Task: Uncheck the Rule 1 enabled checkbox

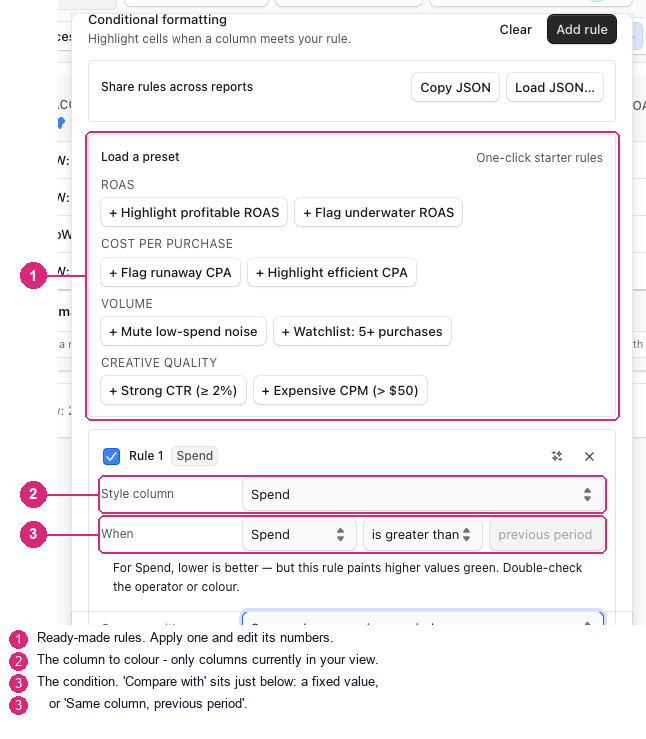Action: point(111,456)
